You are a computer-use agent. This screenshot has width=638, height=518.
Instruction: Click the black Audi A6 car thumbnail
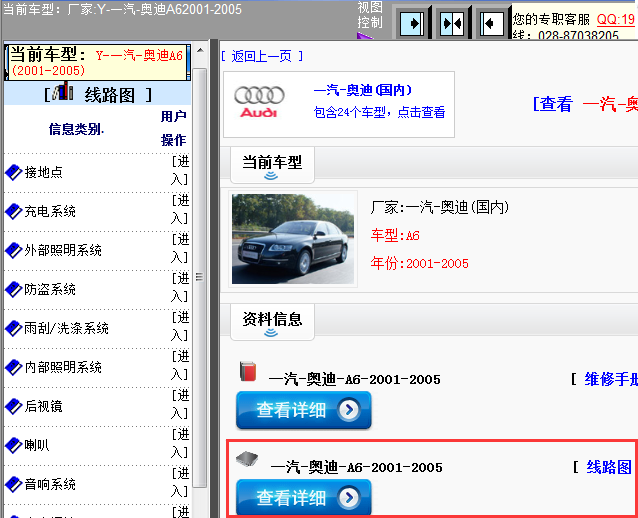[293, 239]
